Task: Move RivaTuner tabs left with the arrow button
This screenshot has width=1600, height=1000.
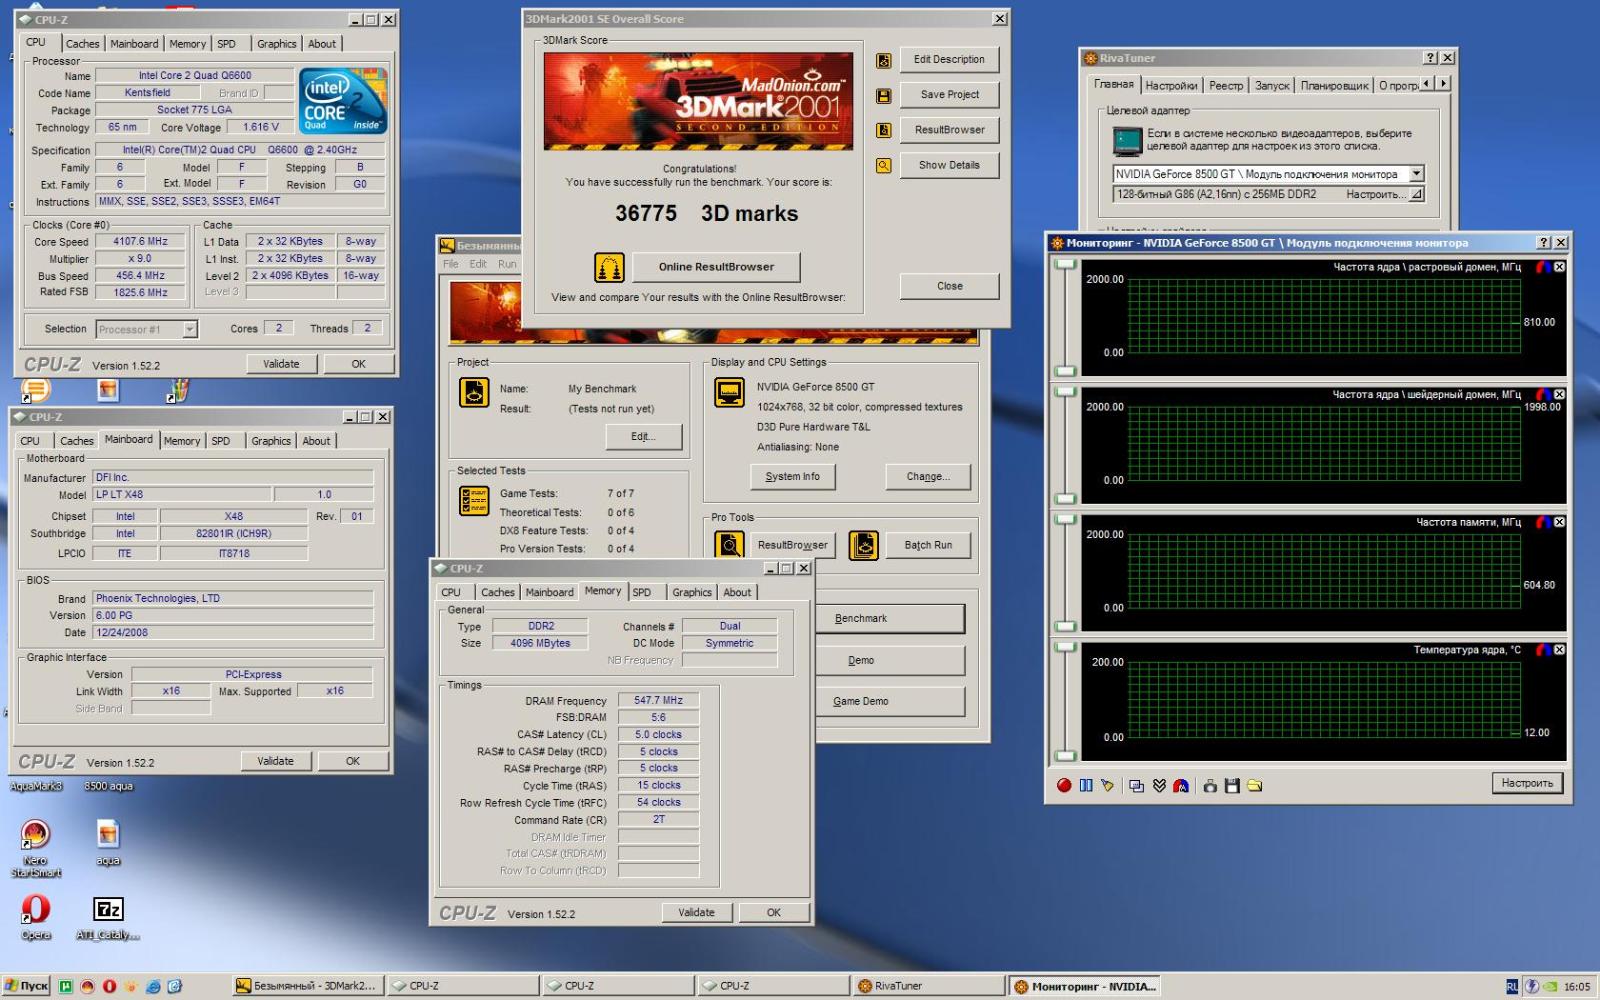Action: tap(1427, 84)
